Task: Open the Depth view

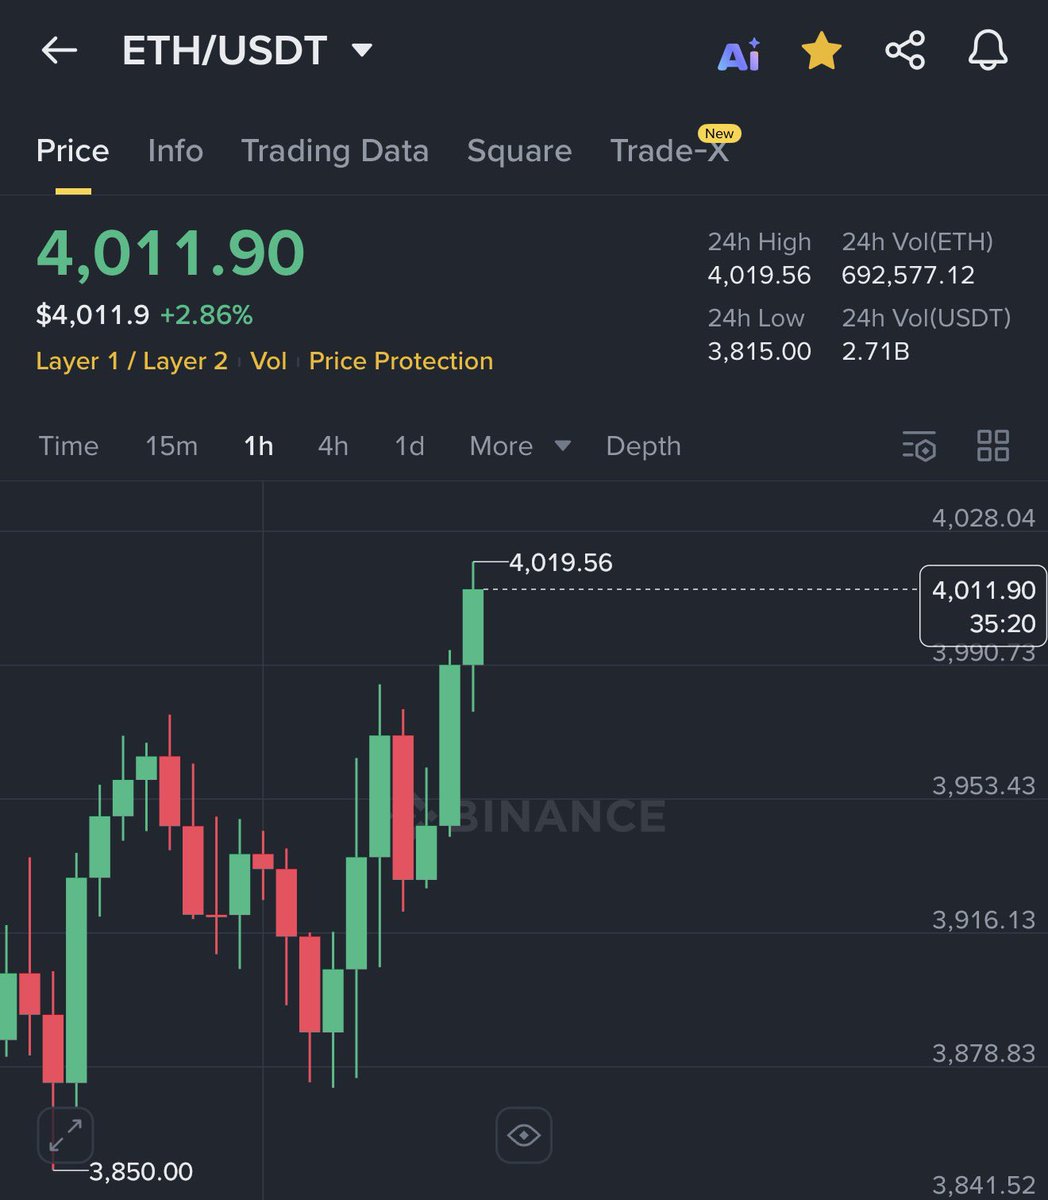Action: [x=643, y=446]
